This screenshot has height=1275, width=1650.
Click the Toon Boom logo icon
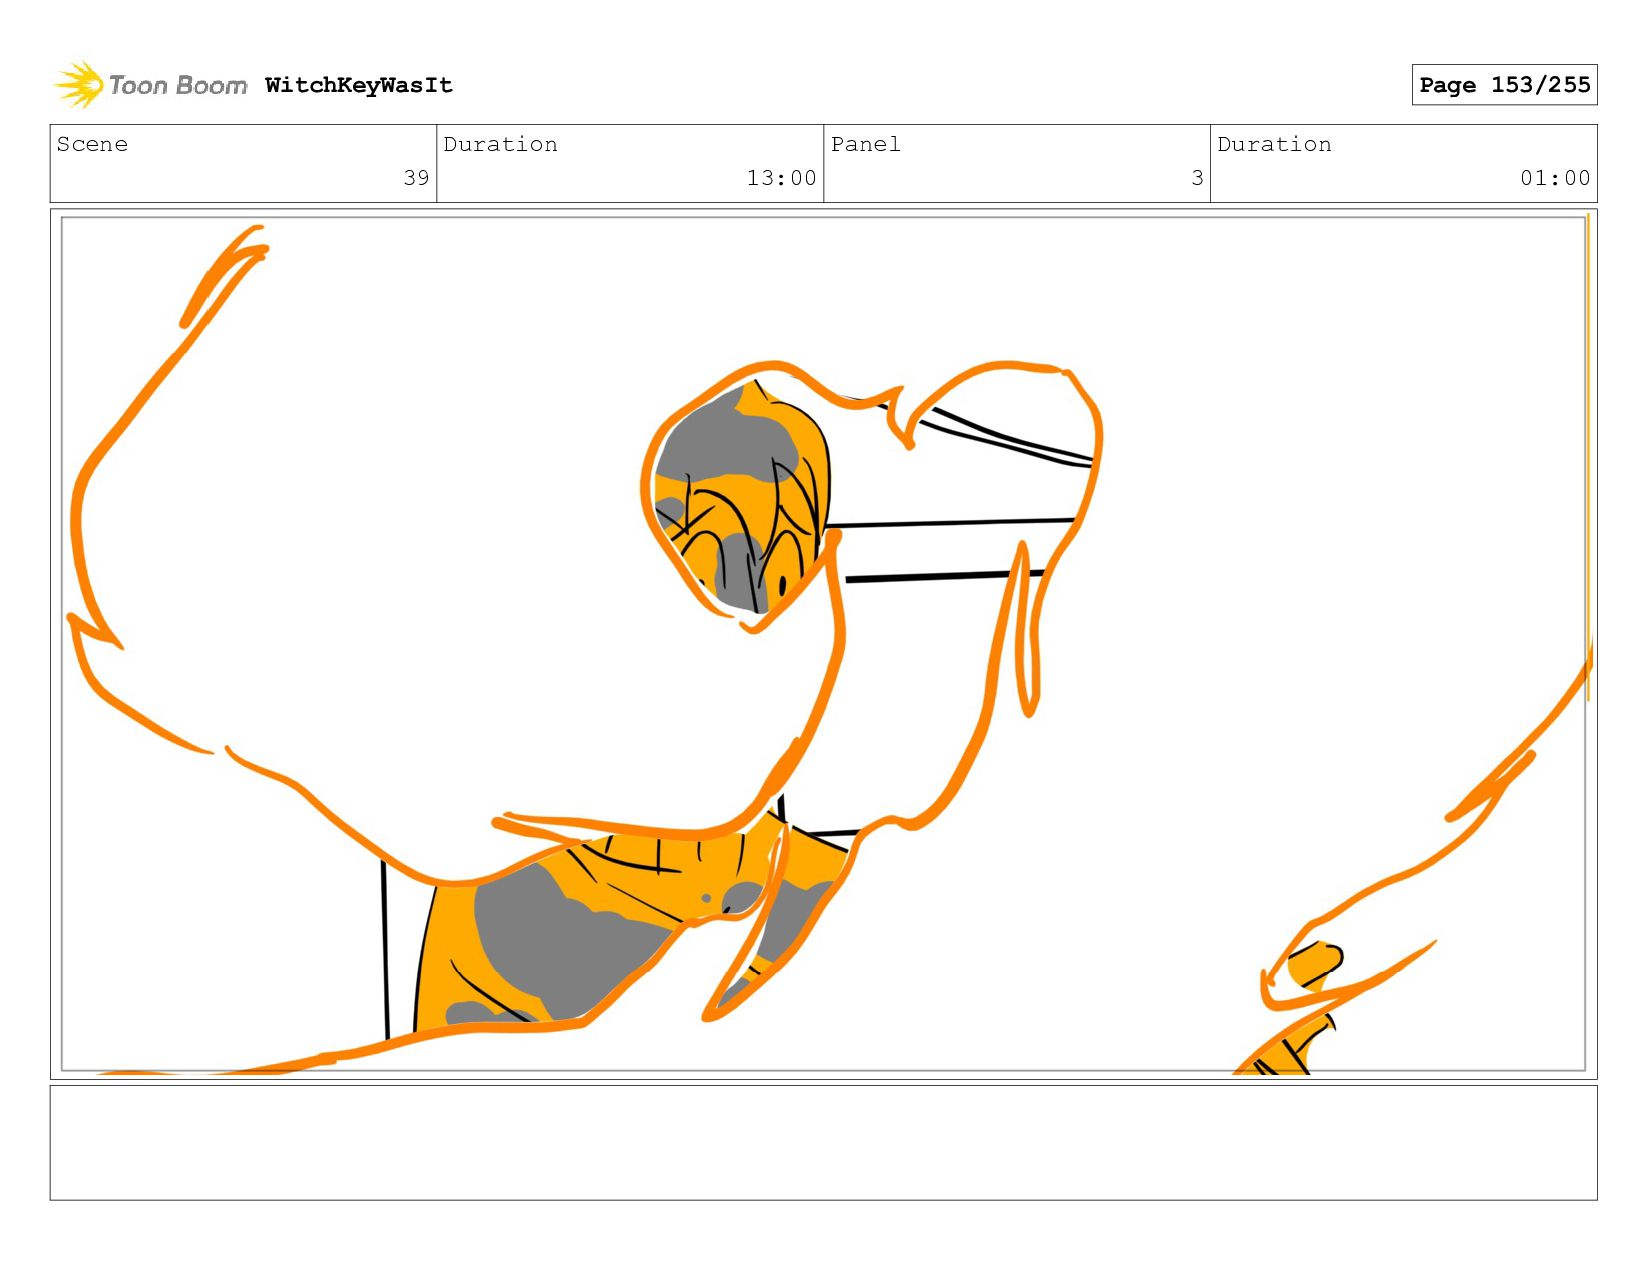coord(79,85)
